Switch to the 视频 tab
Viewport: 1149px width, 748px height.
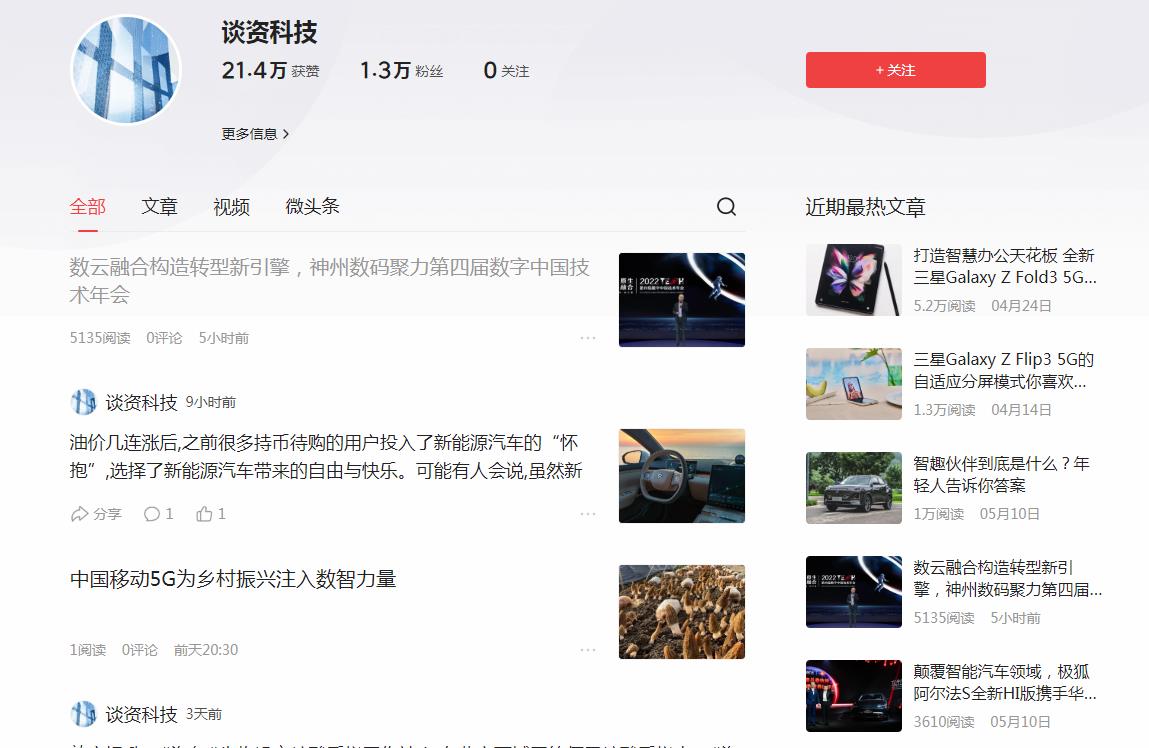232,207
